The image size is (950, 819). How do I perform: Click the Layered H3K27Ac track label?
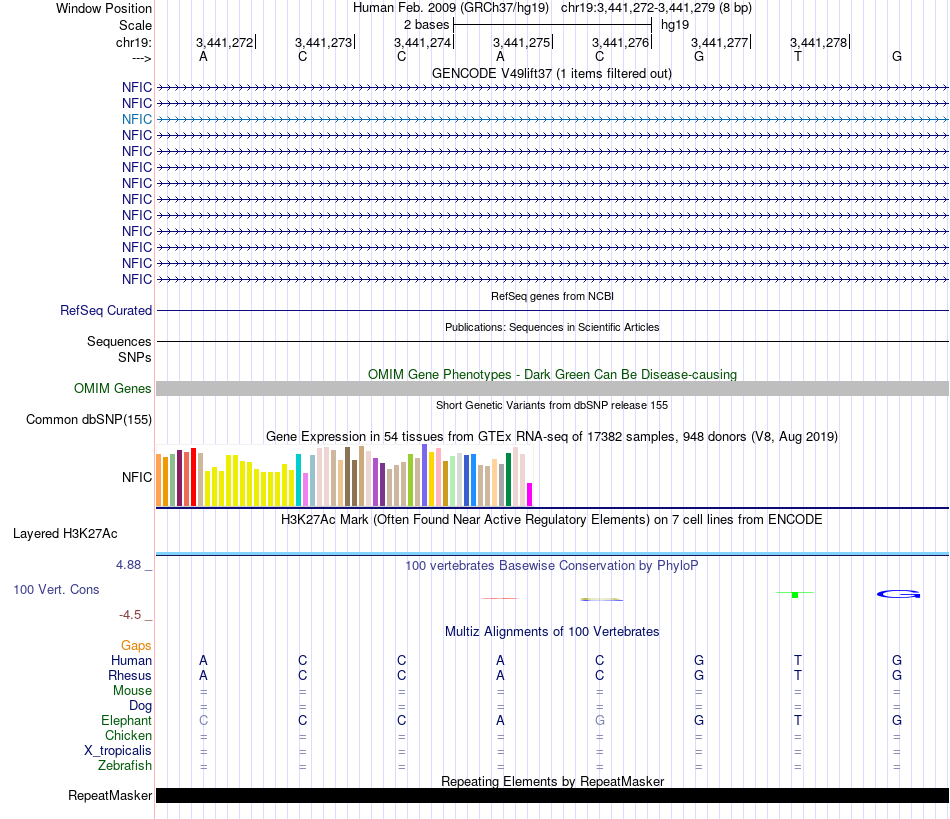click(65, 534)
